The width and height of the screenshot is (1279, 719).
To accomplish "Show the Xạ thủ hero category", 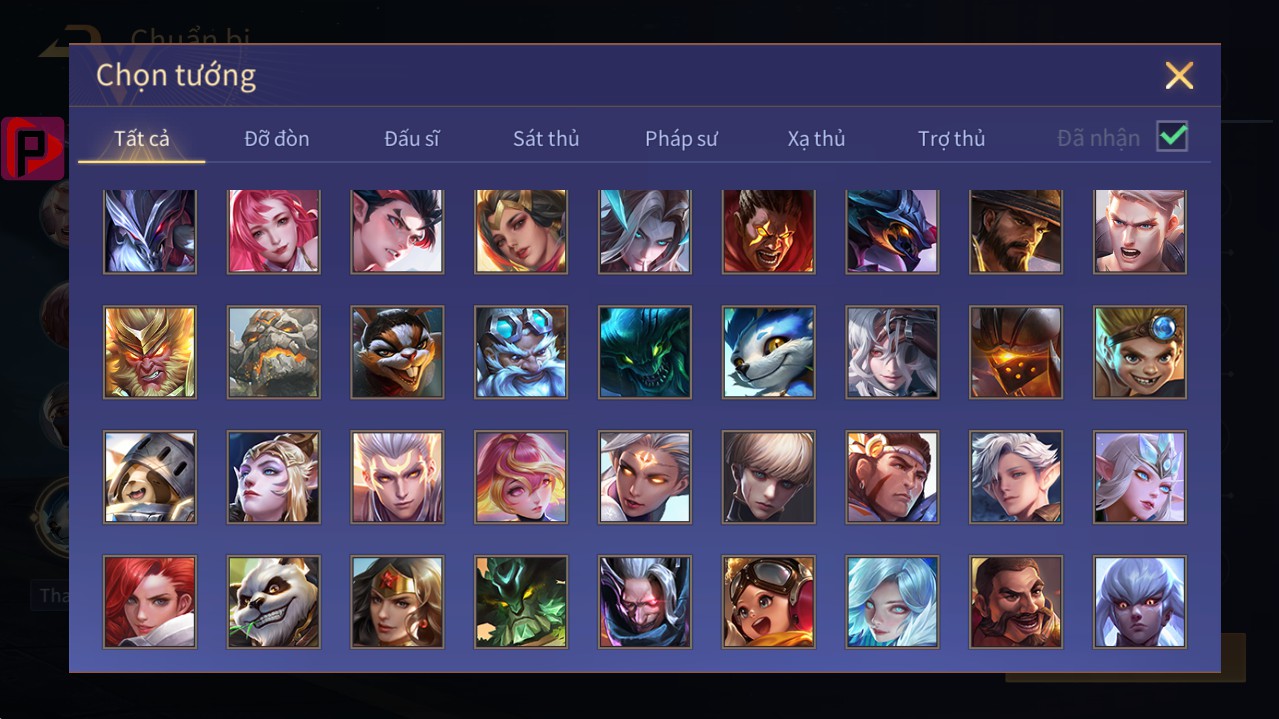I will [816, 138].
